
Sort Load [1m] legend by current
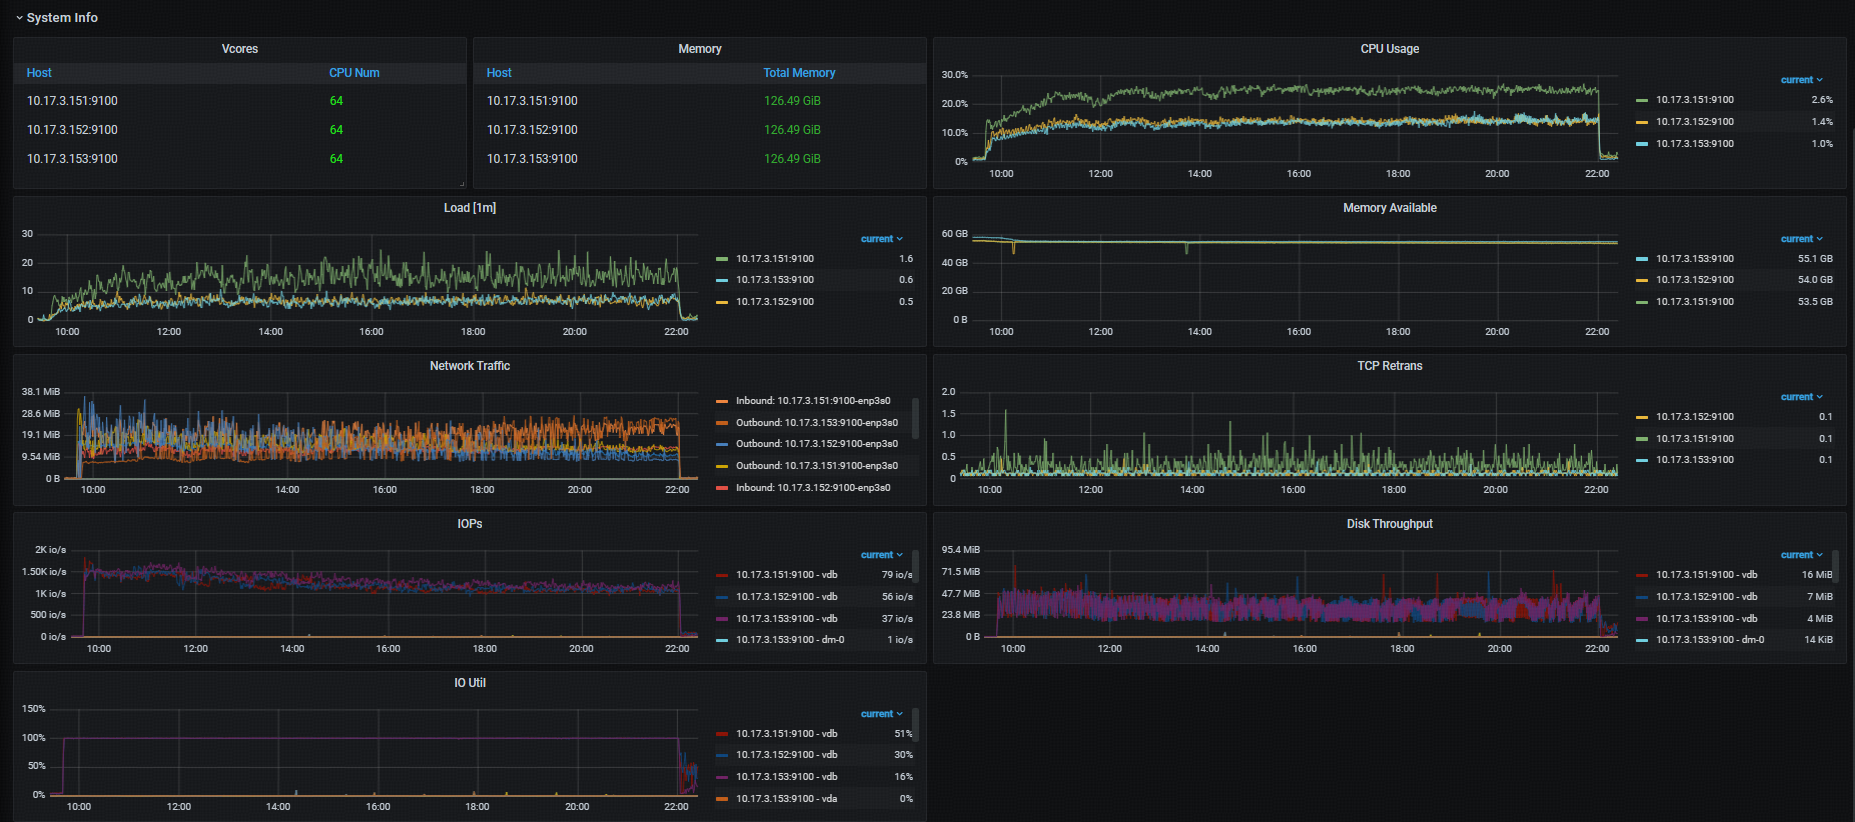(x=881, y=239)
